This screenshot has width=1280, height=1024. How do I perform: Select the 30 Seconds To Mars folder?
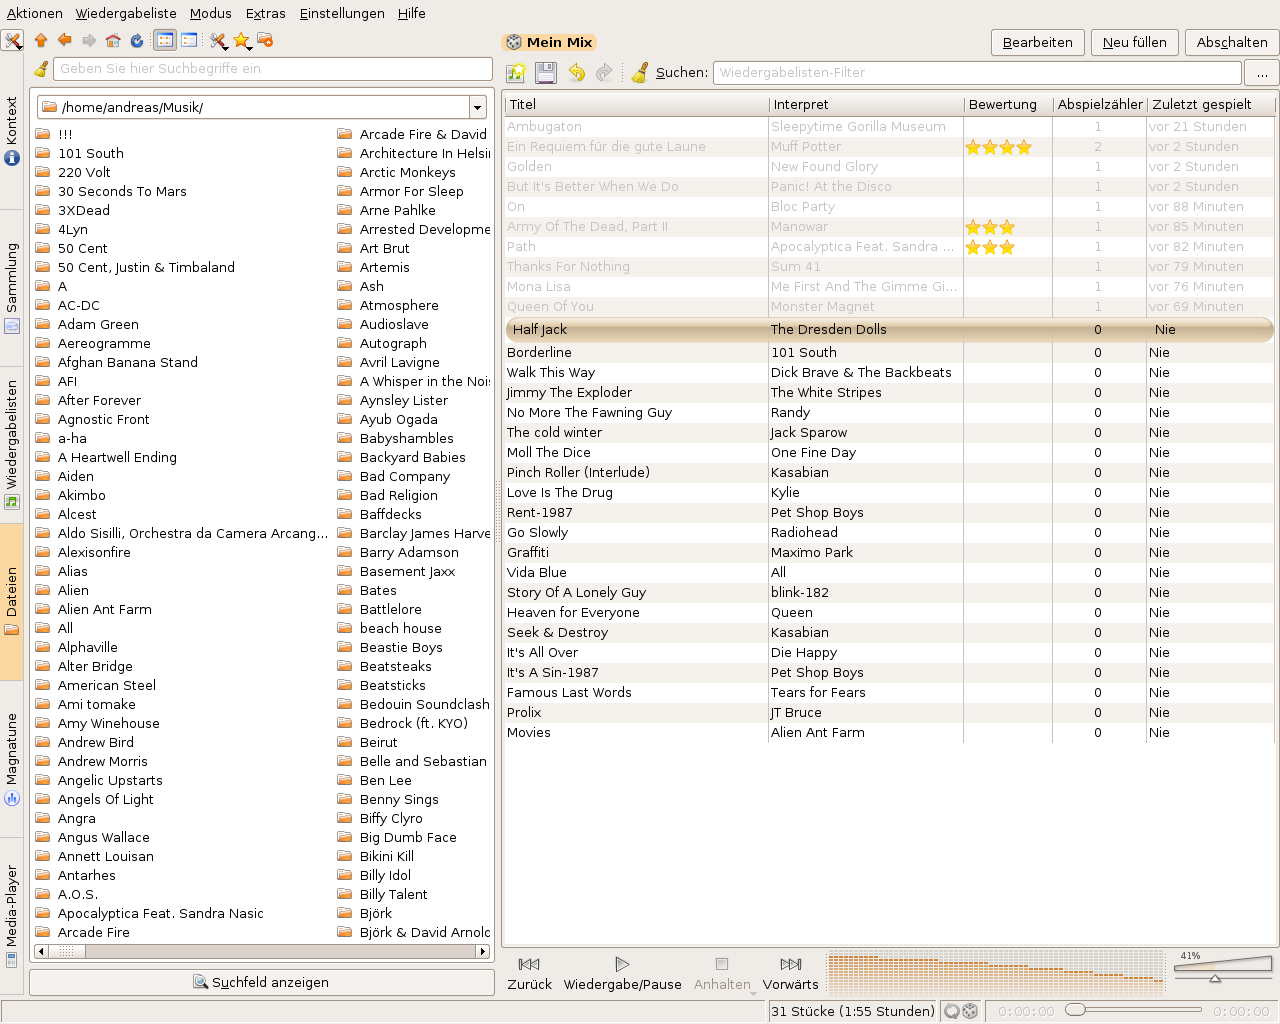[x=111, y=191]
